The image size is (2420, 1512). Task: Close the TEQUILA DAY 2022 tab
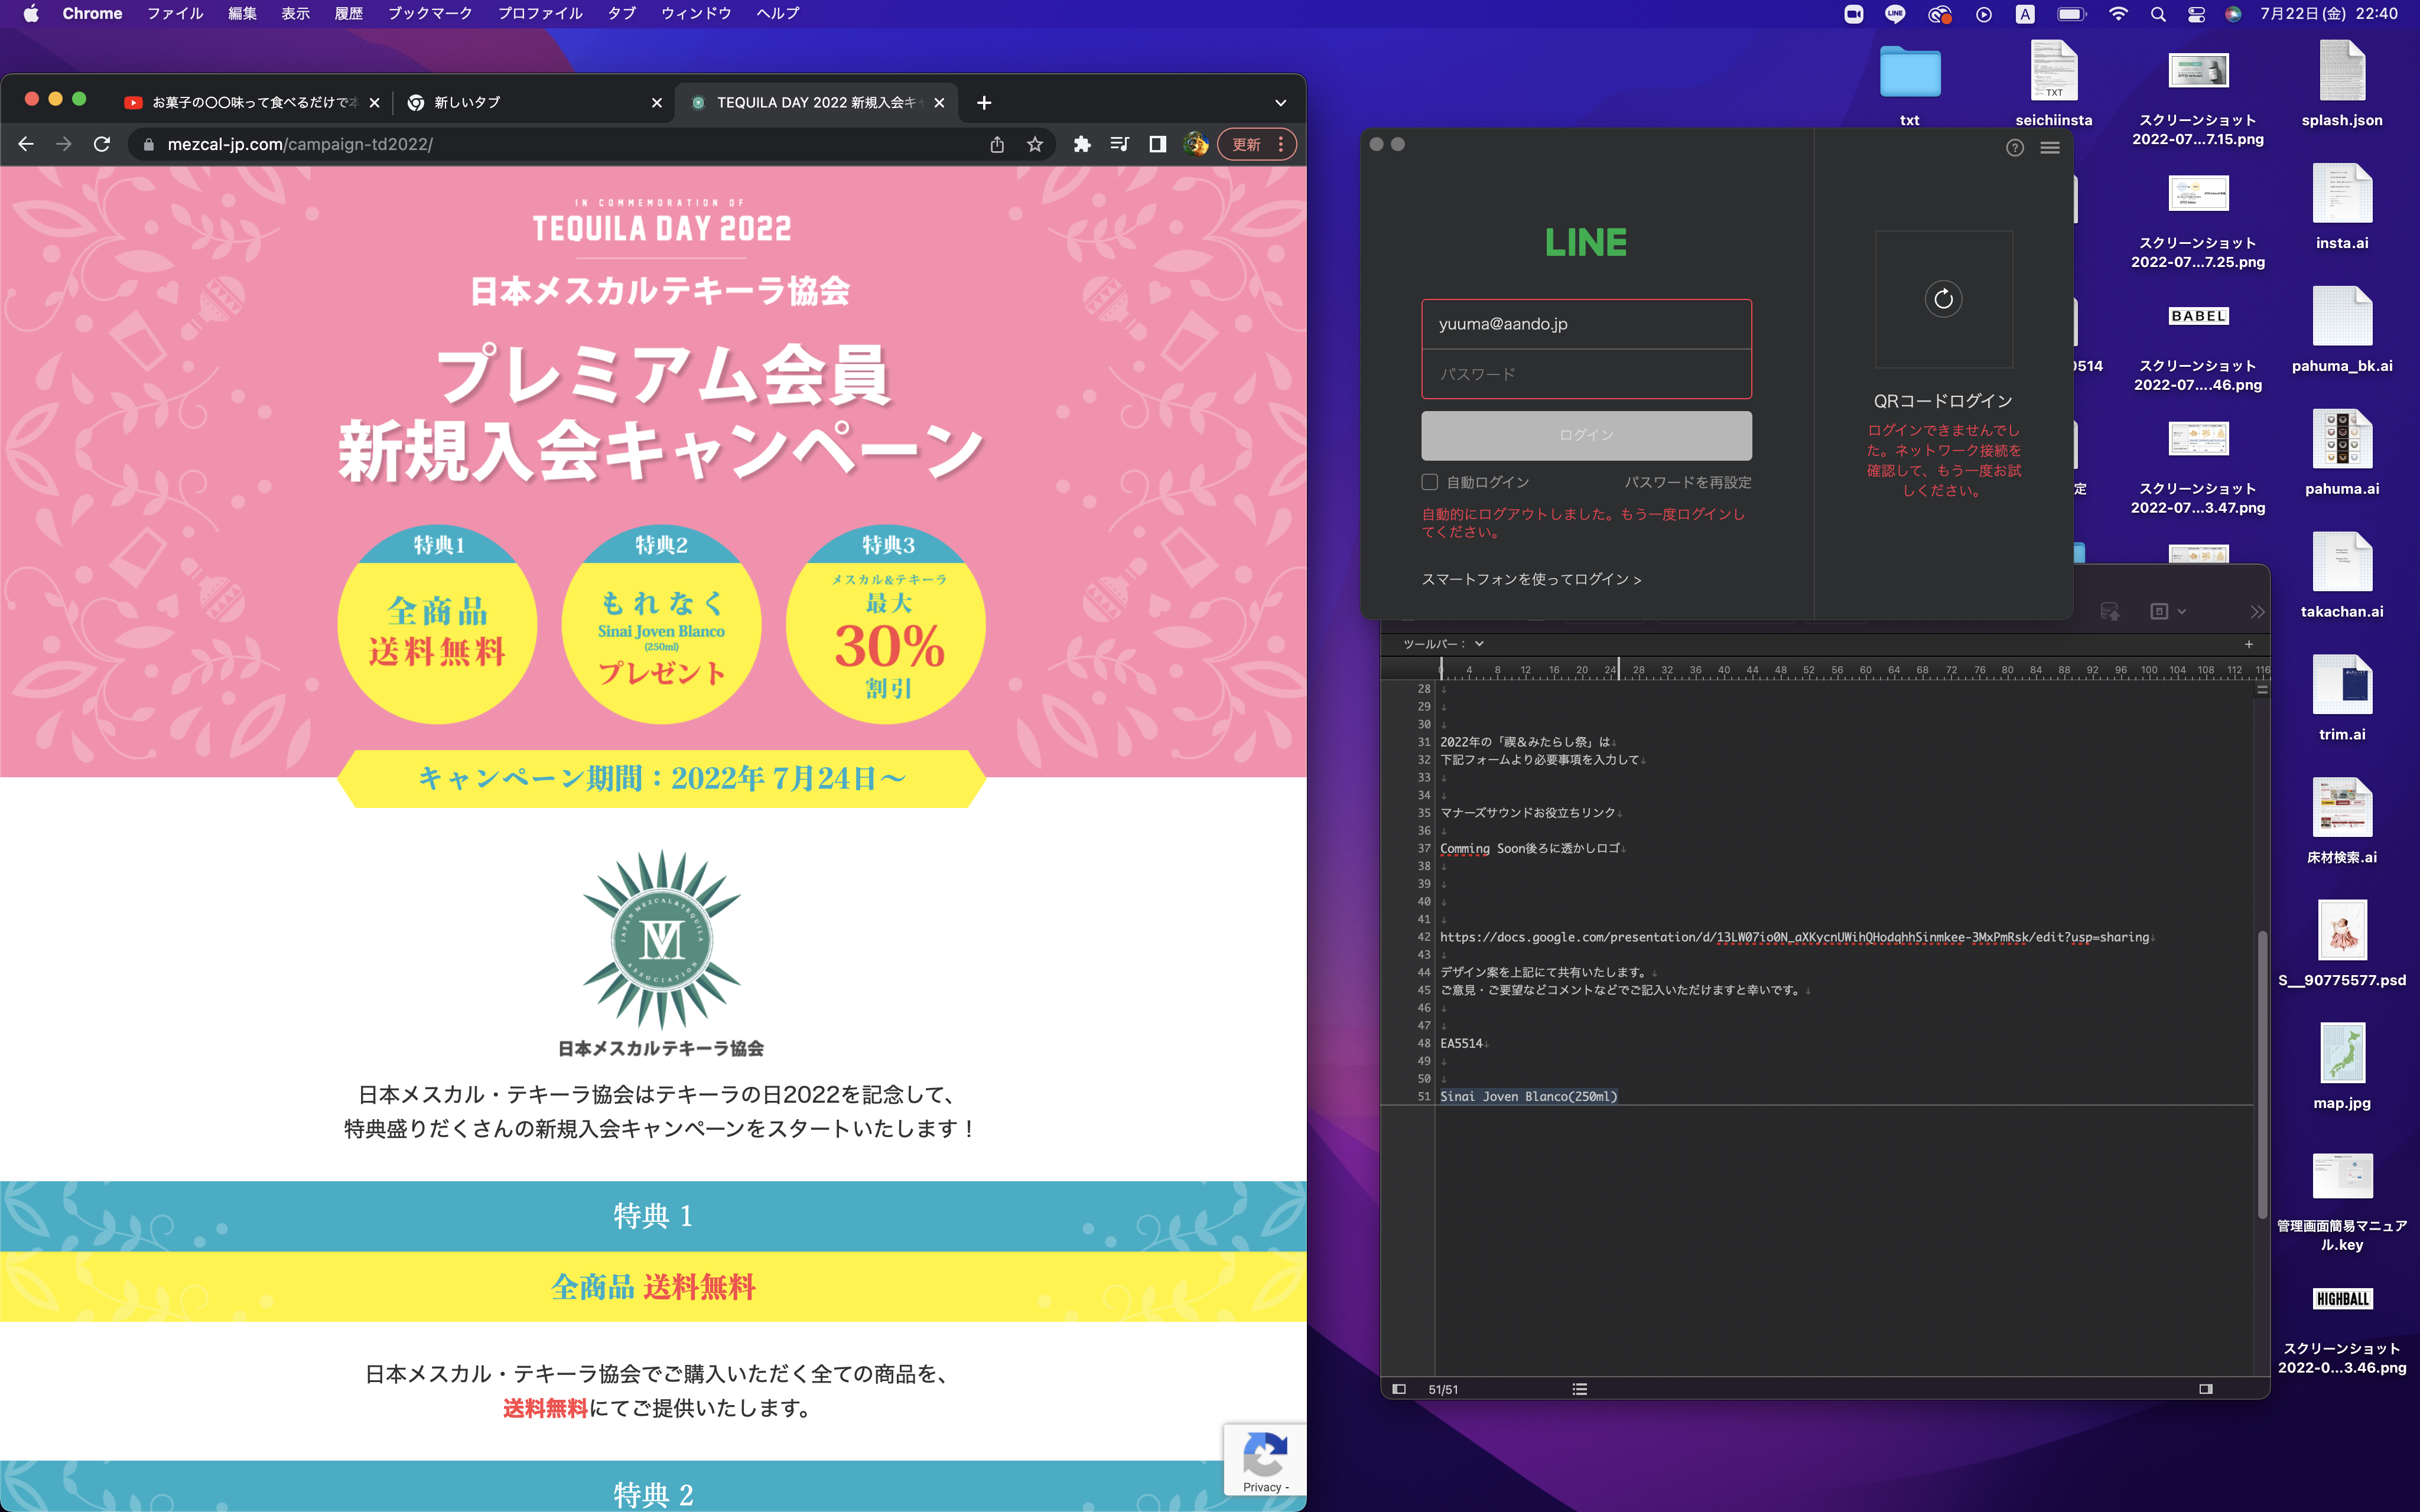coord(939,102)
